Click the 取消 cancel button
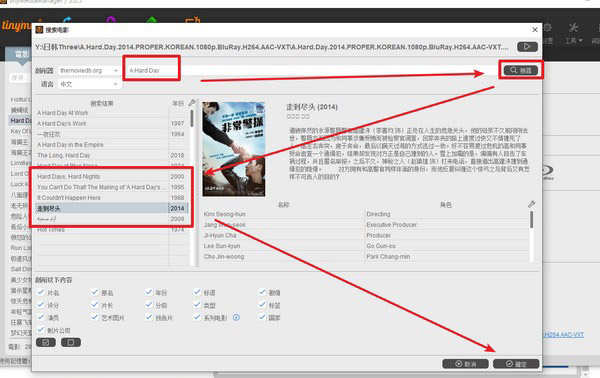This screenshot has height=378, width=600. coord(465,364)
